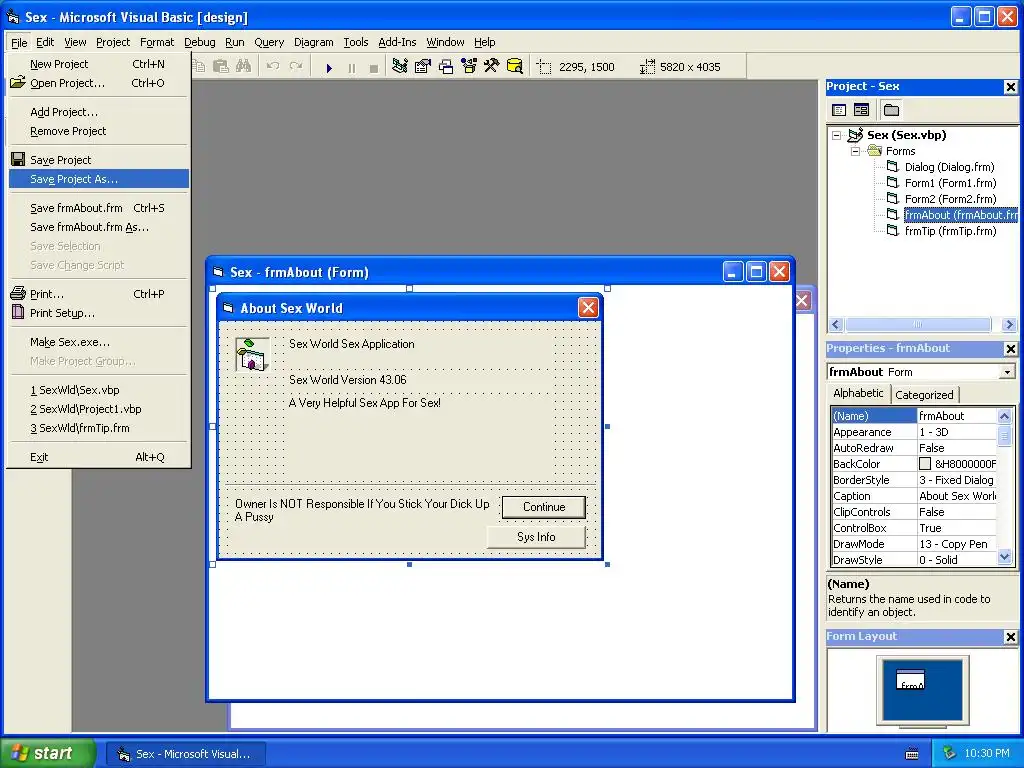Select the BorderStyle property row
This screenshot has width=1024, height=768.
click(x=914, y=480)
